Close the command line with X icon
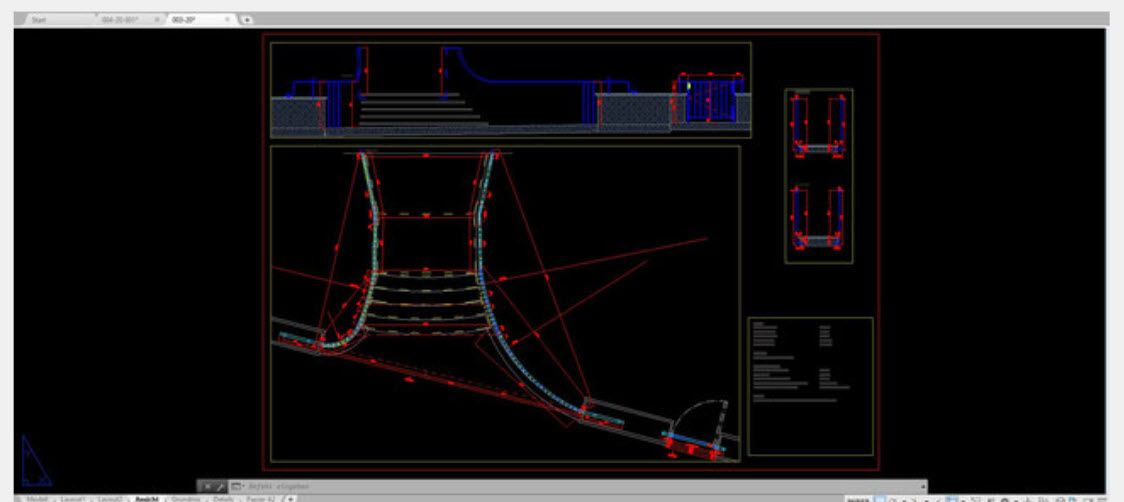 (x=206, y=486)
